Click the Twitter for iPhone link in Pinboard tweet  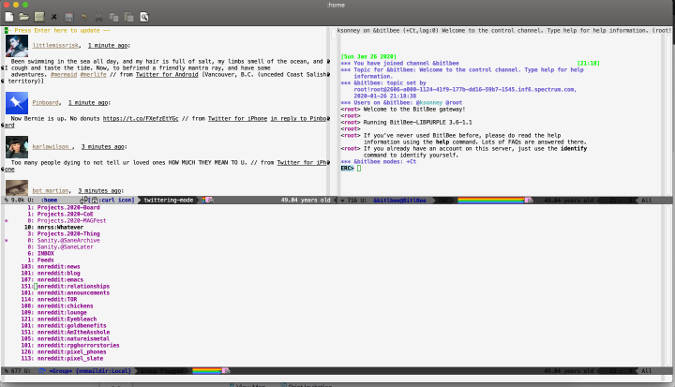(238, 118)
